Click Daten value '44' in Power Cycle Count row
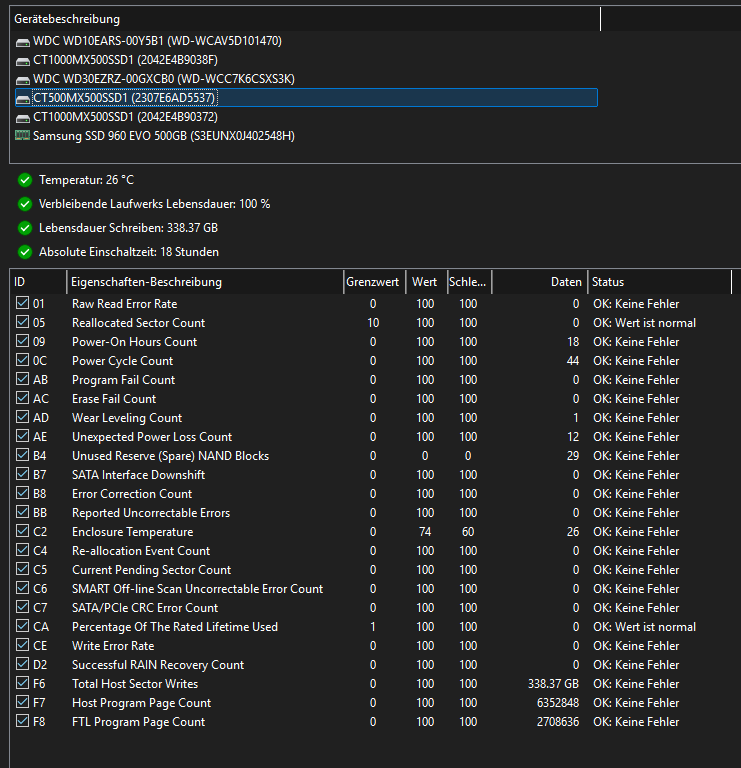This screenshot has width=741, height=768. click(573, 361)
